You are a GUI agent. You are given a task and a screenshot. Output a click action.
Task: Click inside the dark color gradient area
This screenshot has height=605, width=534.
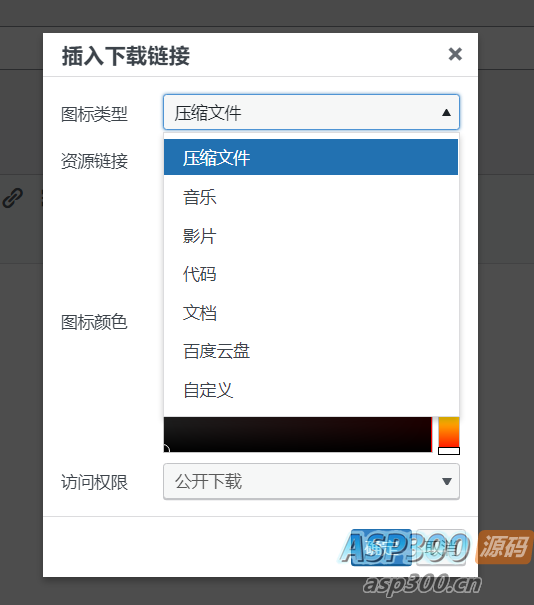point(297,434)
